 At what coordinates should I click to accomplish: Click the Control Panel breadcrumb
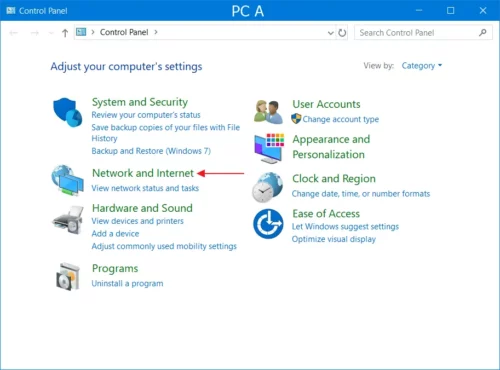click(x=124, y=32)
